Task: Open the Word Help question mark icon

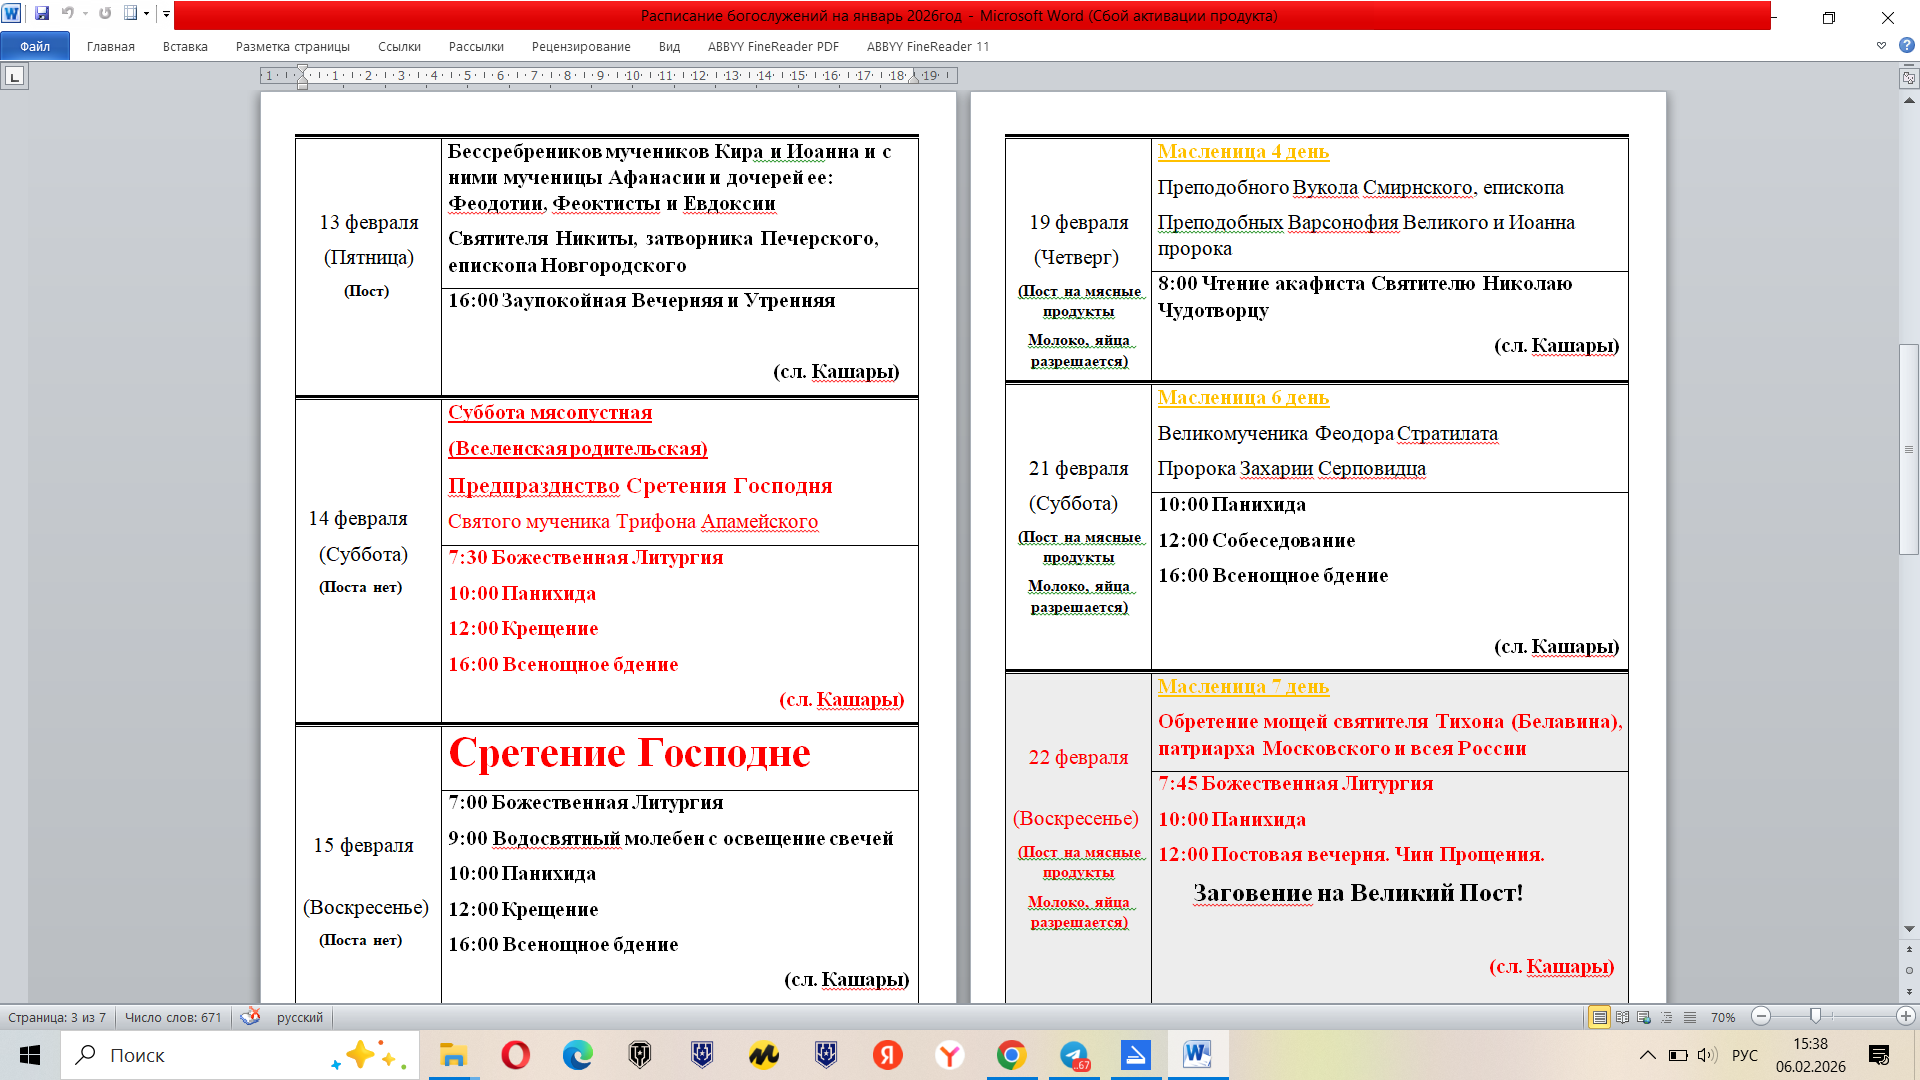Action: pyautogui.click(x=1906, y=46)
